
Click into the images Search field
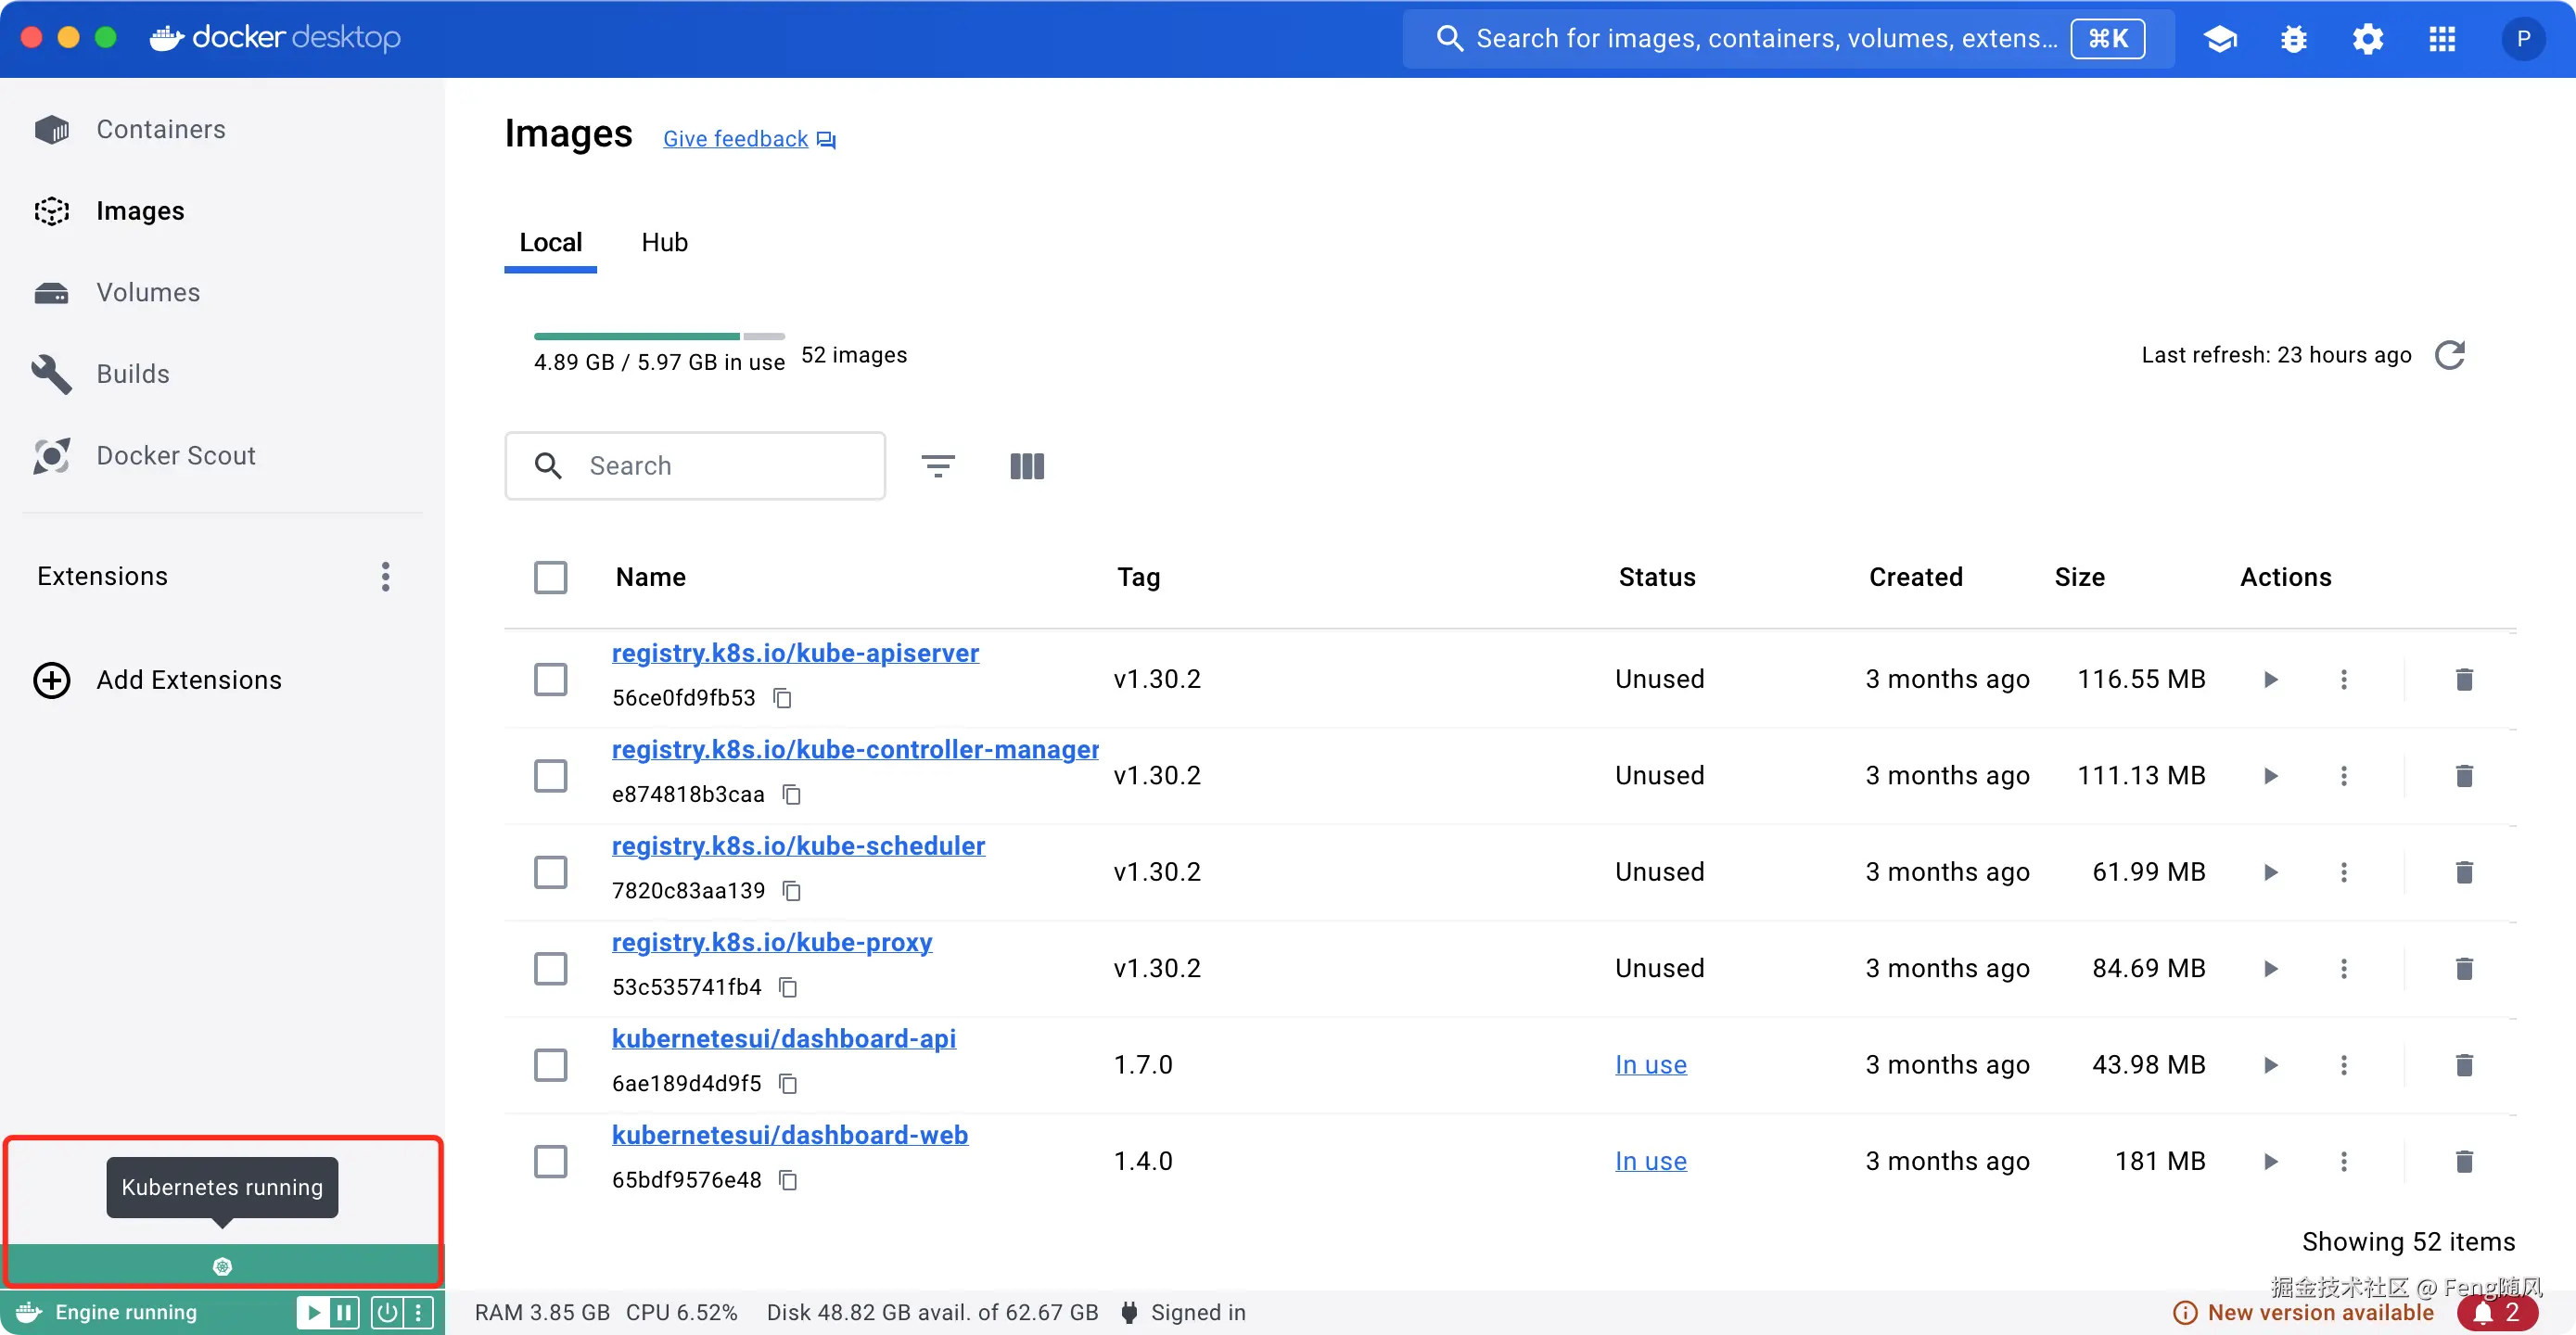pyautogui.click(x=720, y=466)
